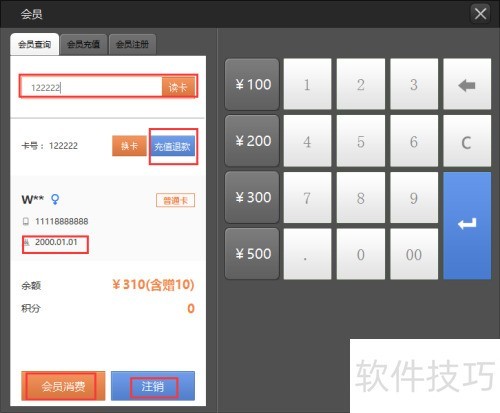
Task: Tap keypad digit 8
Action: (361, 197)
